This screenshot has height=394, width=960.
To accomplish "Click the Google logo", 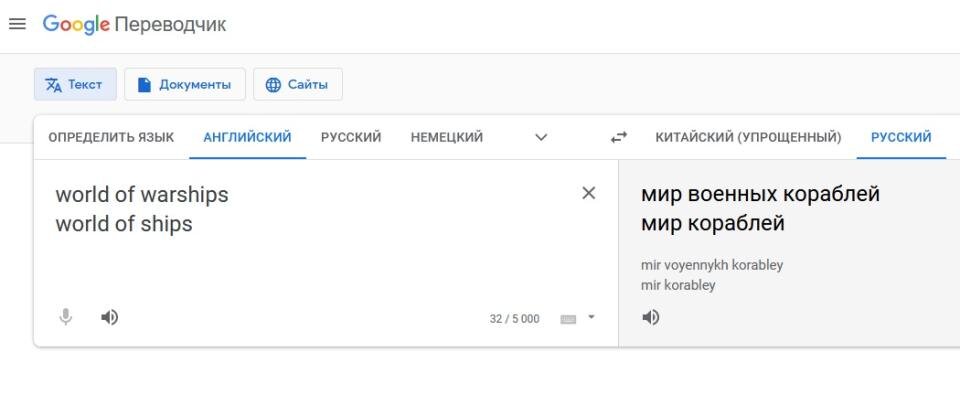I will (76, 24).
